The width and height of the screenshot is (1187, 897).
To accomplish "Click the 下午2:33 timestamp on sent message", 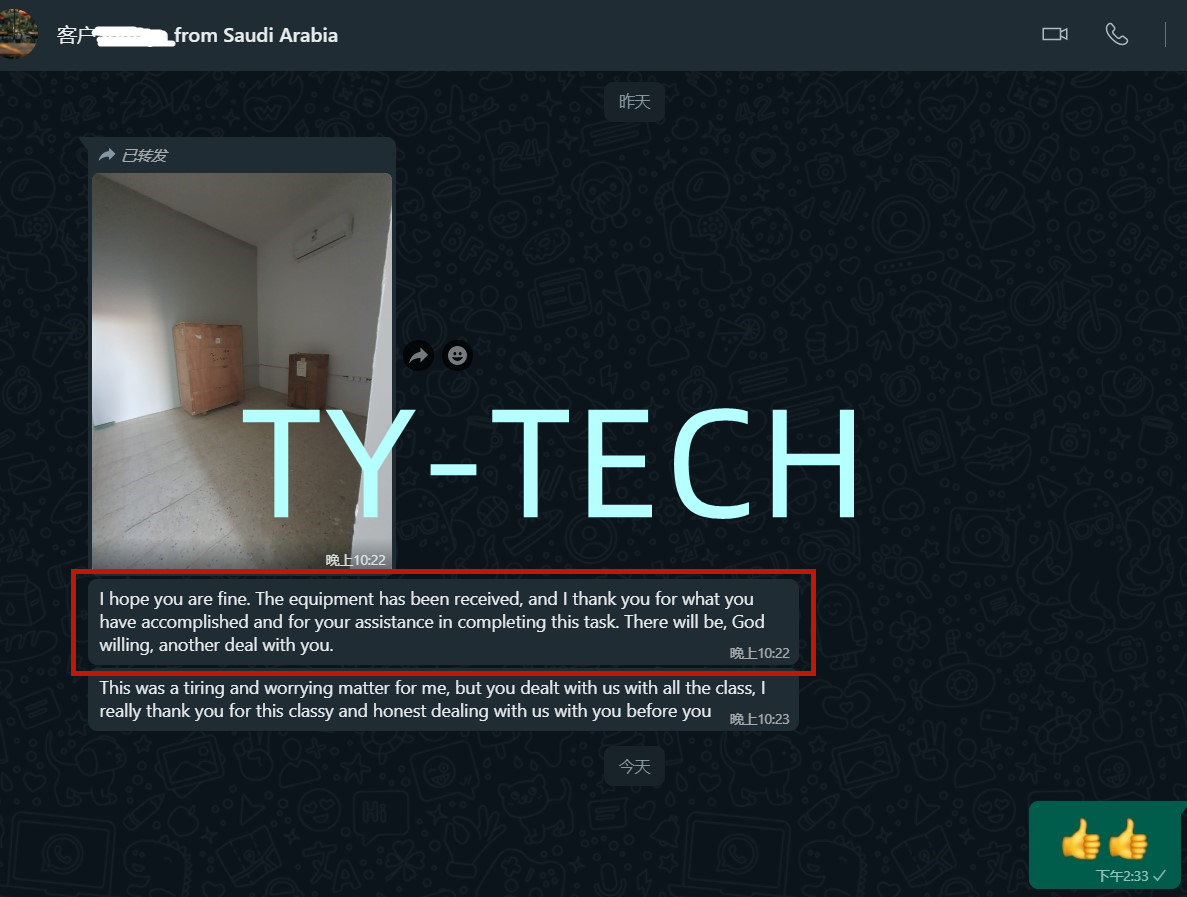I will click(x=1122, y=876).
